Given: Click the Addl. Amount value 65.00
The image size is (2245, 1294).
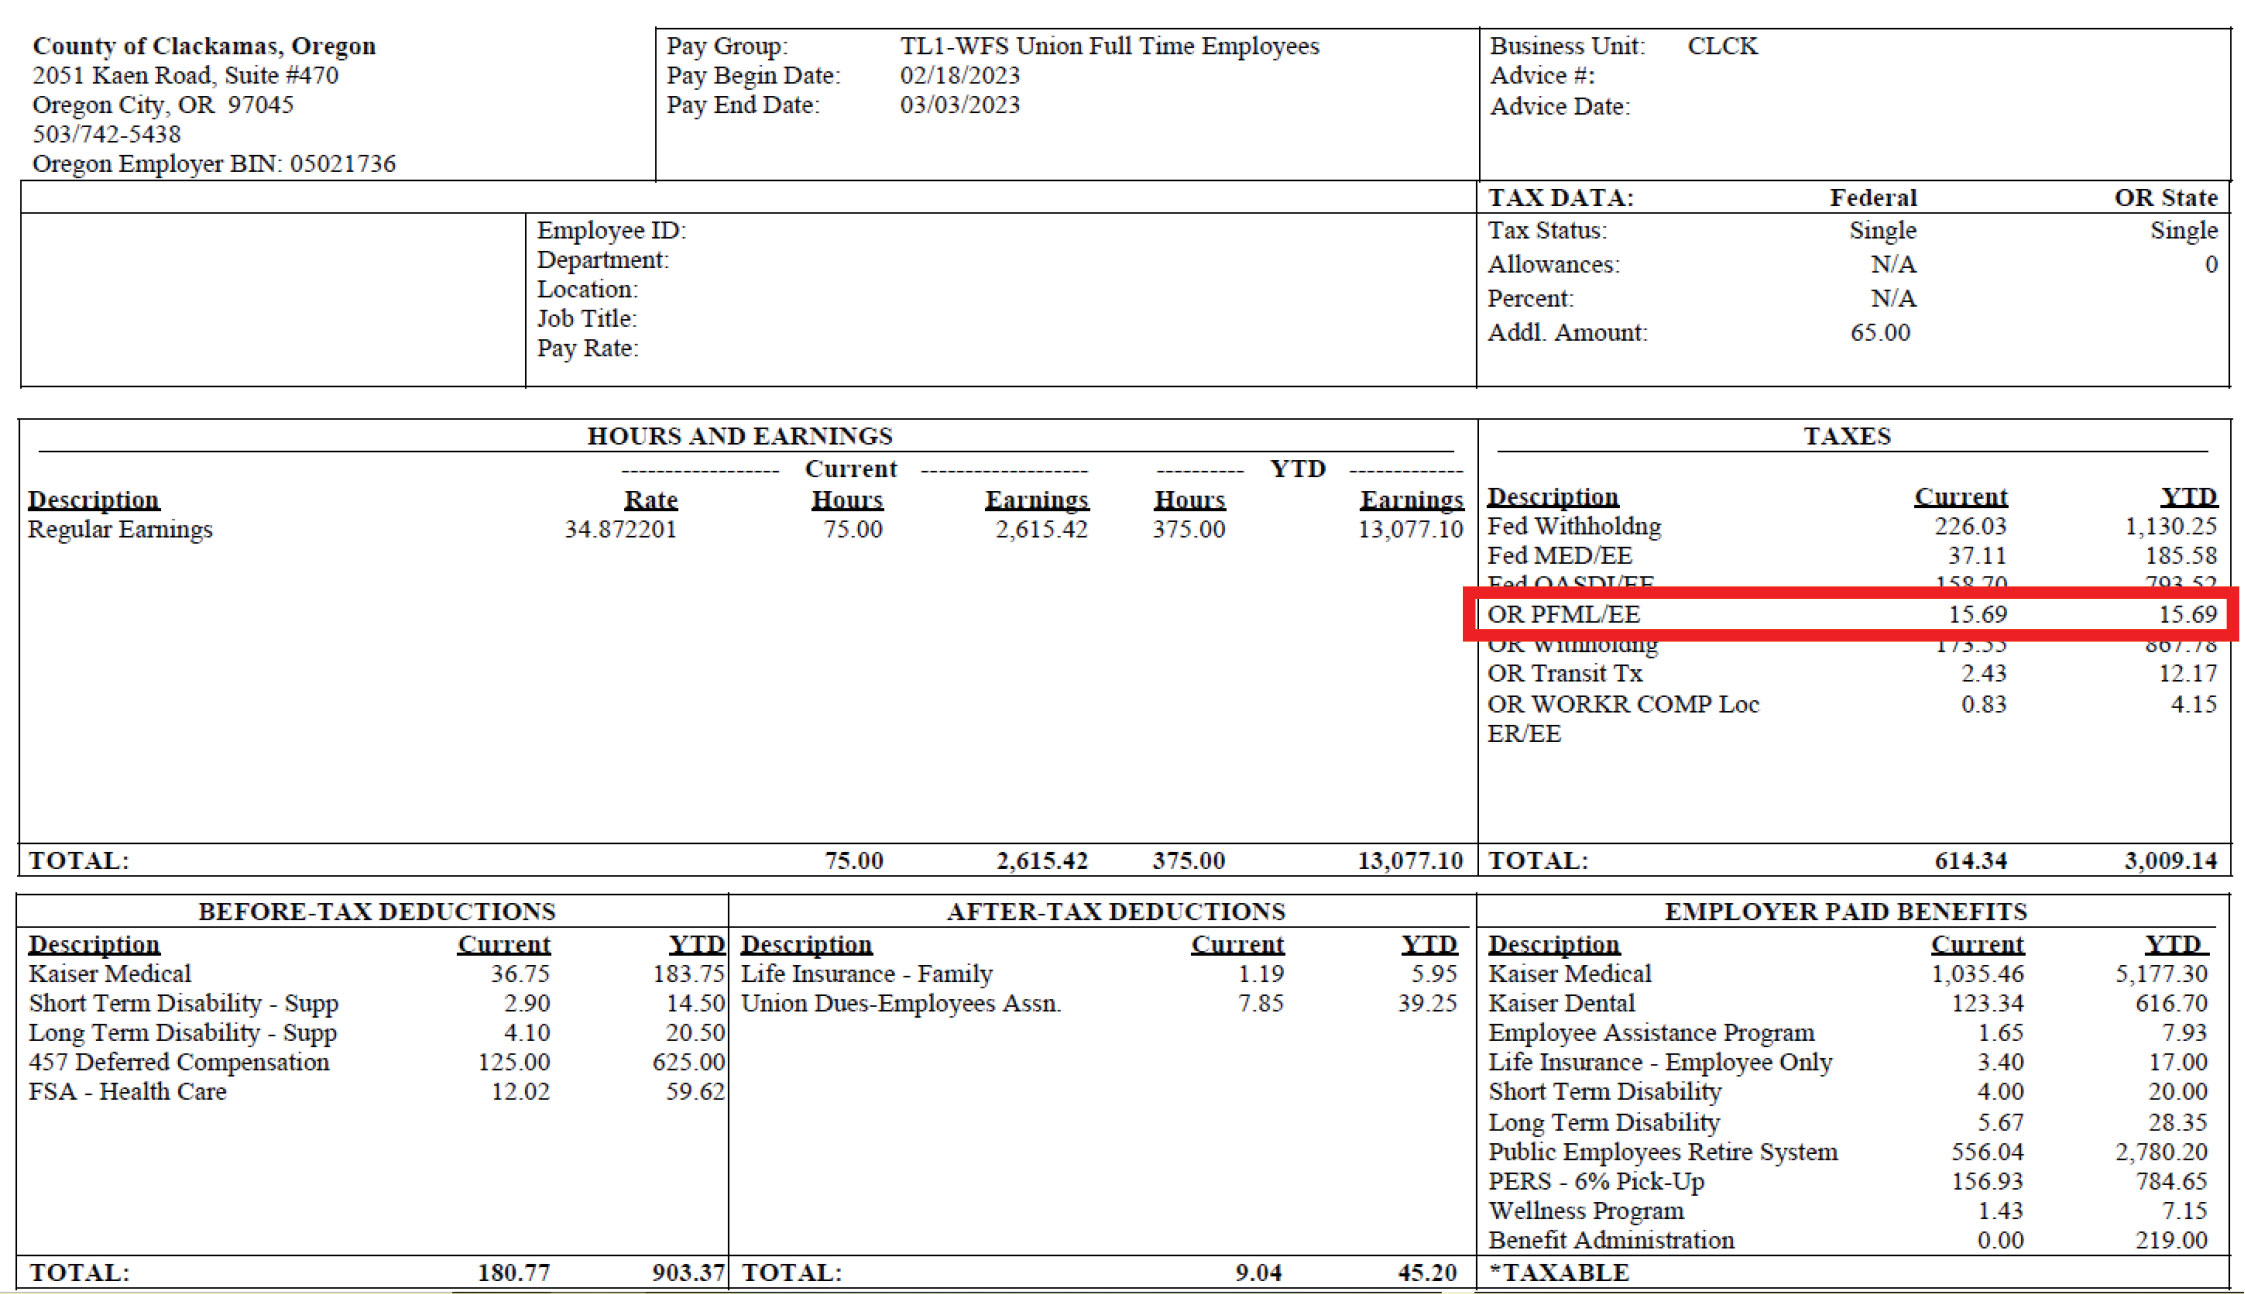Looking at the screenshot, I should 1879,332.
